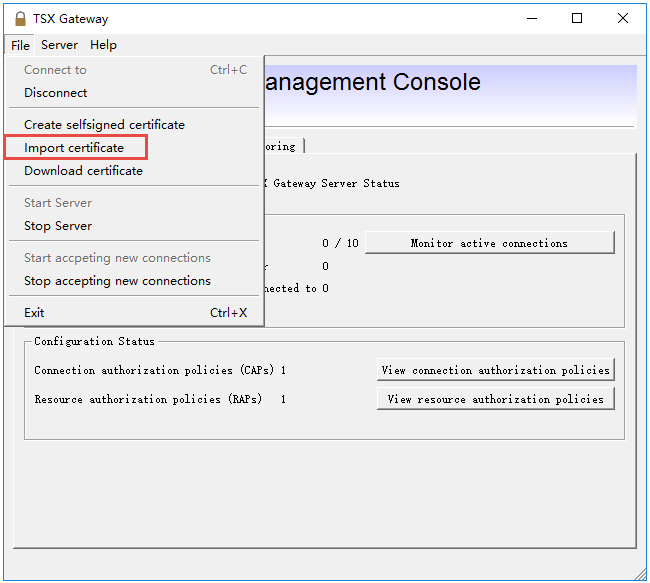The width and height of the screenshot is (650, 583).
Task: Click the 0 / 10 connections value
Action: (x=340, y=243)
